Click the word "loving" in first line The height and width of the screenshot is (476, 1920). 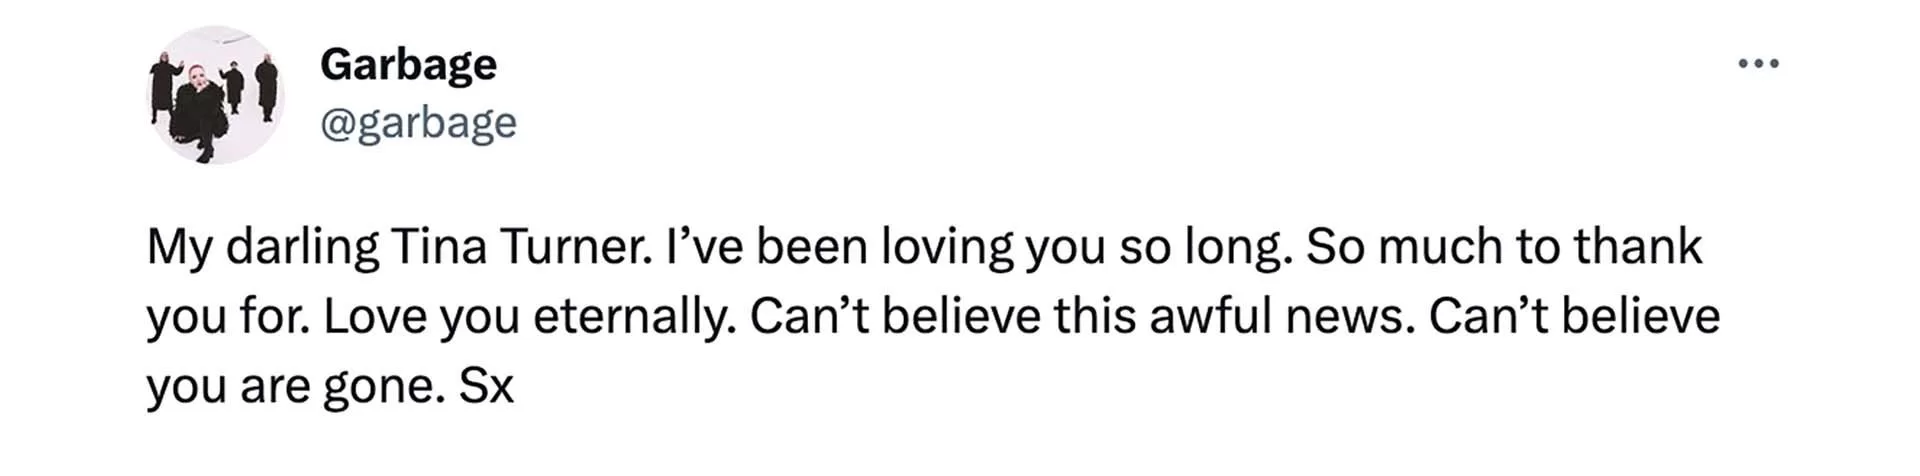point(946,248)
